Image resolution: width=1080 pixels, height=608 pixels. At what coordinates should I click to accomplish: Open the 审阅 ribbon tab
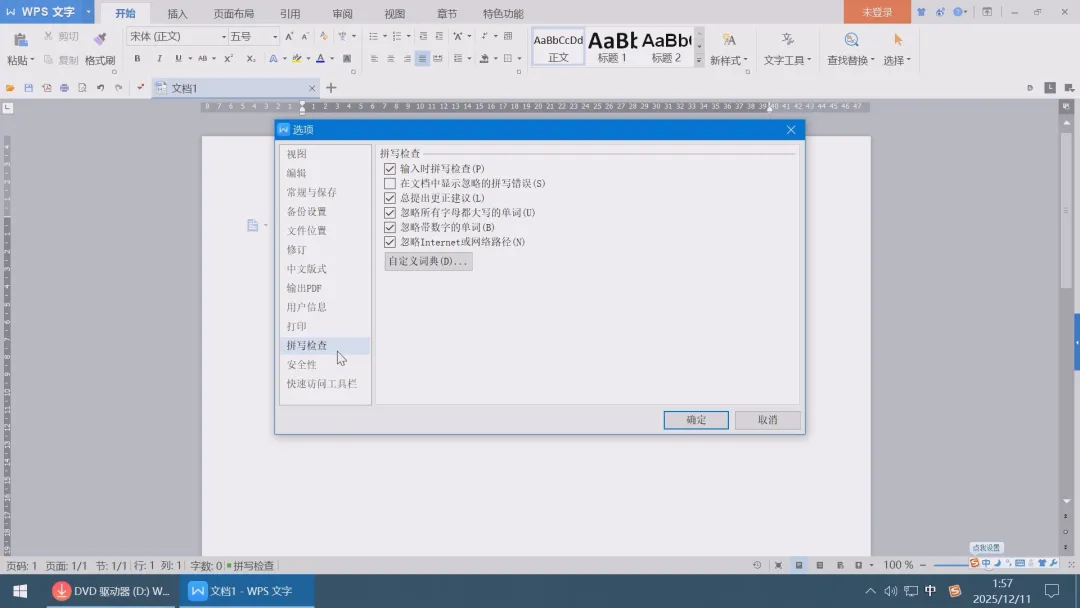(x=342, y=13)
